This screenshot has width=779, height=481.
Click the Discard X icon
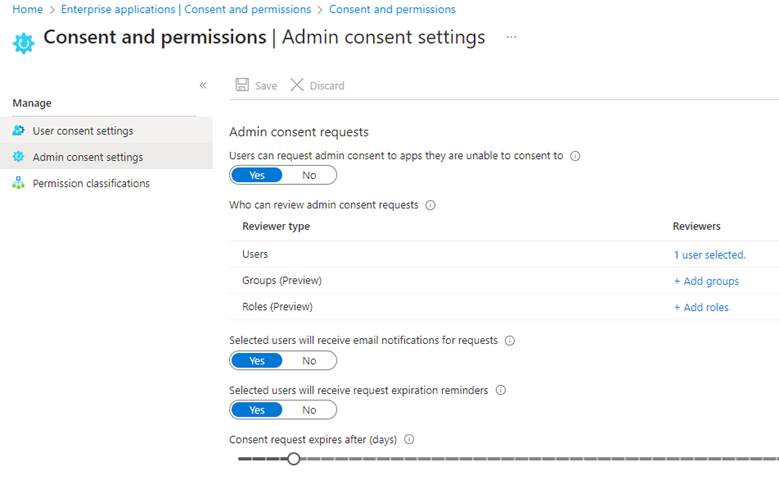pyautogui.click(x=297, y=85)
